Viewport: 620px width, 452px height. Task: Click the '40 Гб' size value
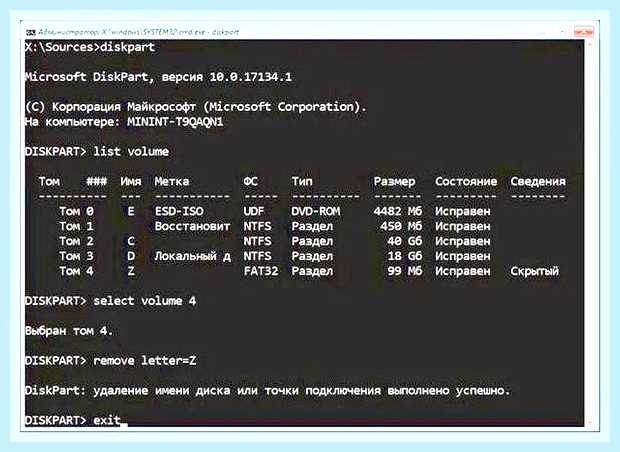pyautogui.click(x=405, y=241)
